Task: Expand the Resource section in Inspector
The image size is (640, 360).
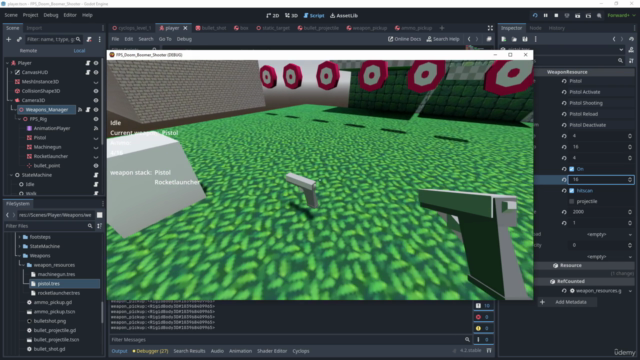Action: click(567, 265)
